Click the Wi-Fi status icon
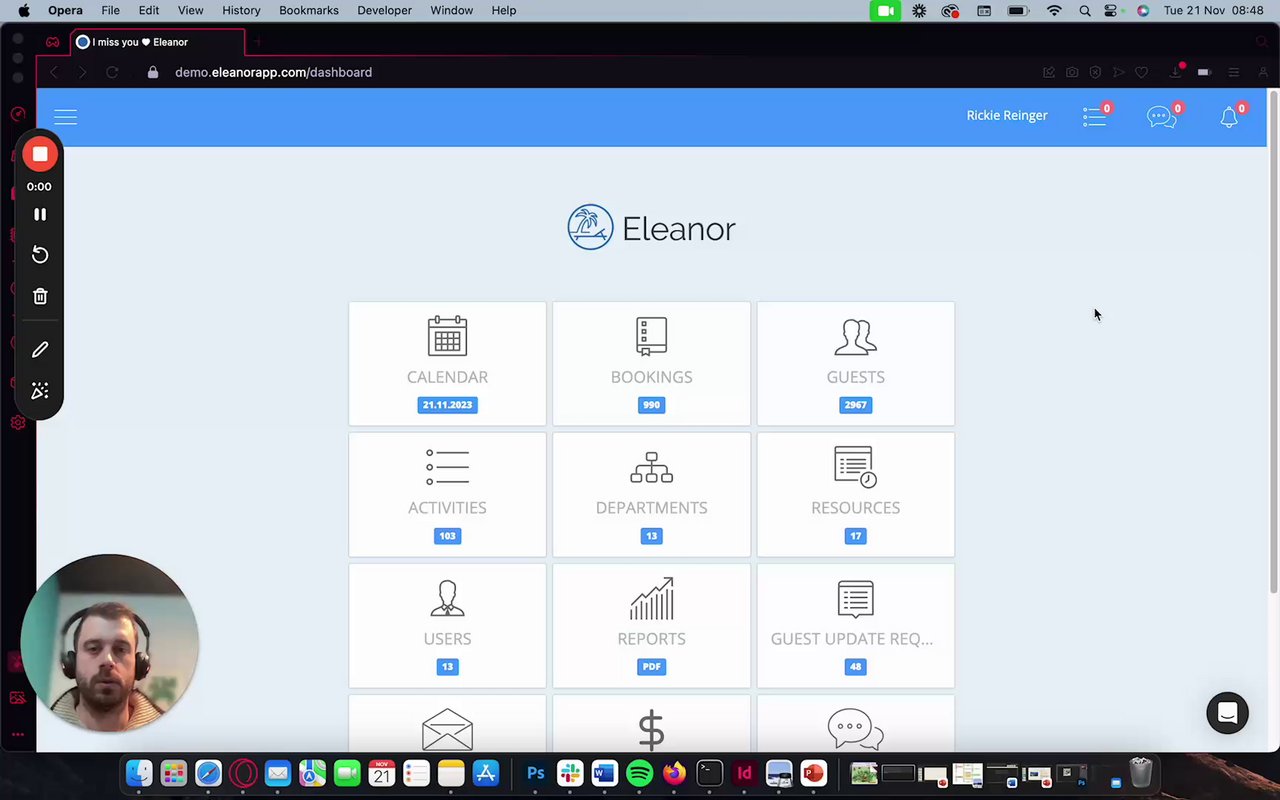1280x800 pixels. click(1054, 10)
